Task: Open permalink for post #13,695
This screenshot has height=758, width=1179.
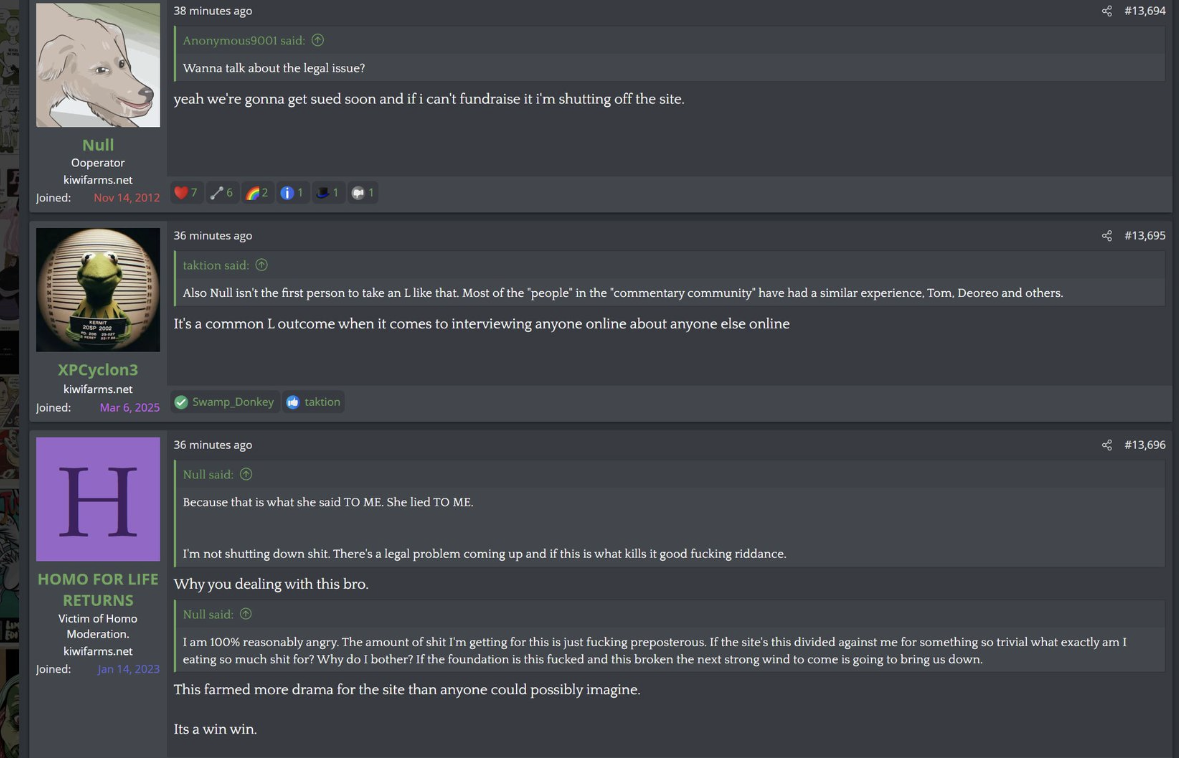Action: (x=1145, y=236)
